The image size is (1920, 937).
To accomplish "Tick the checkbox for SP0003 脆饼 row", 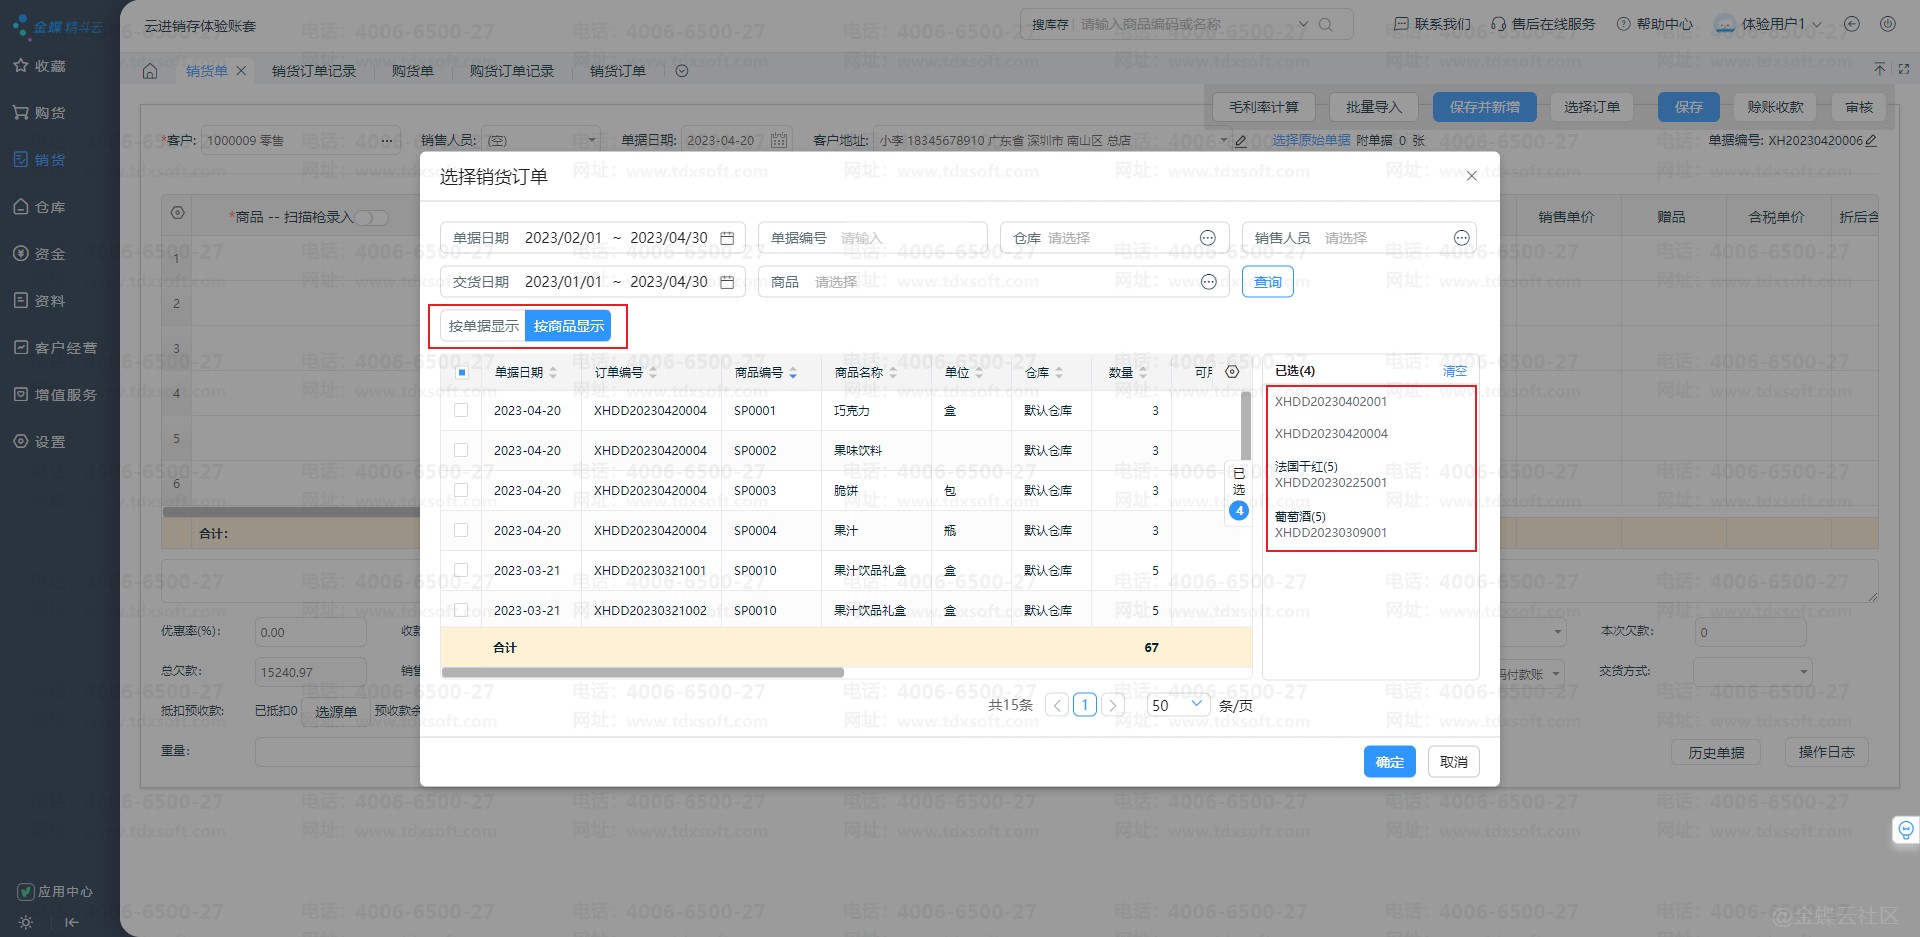I will coord(461,491).
